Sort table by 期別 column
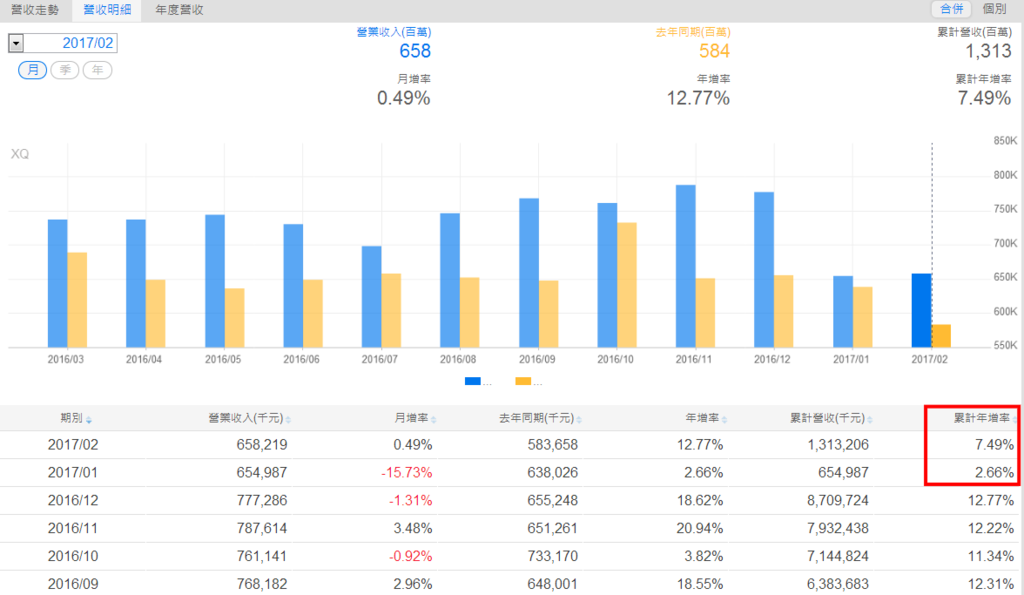 tap(76, 418)
